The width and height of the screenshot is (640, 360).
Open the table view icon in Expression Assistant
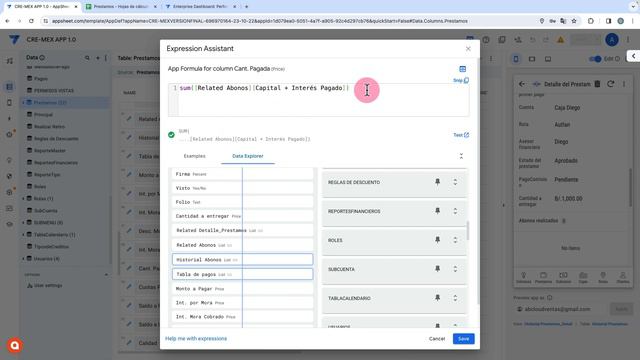pos(462,69)
